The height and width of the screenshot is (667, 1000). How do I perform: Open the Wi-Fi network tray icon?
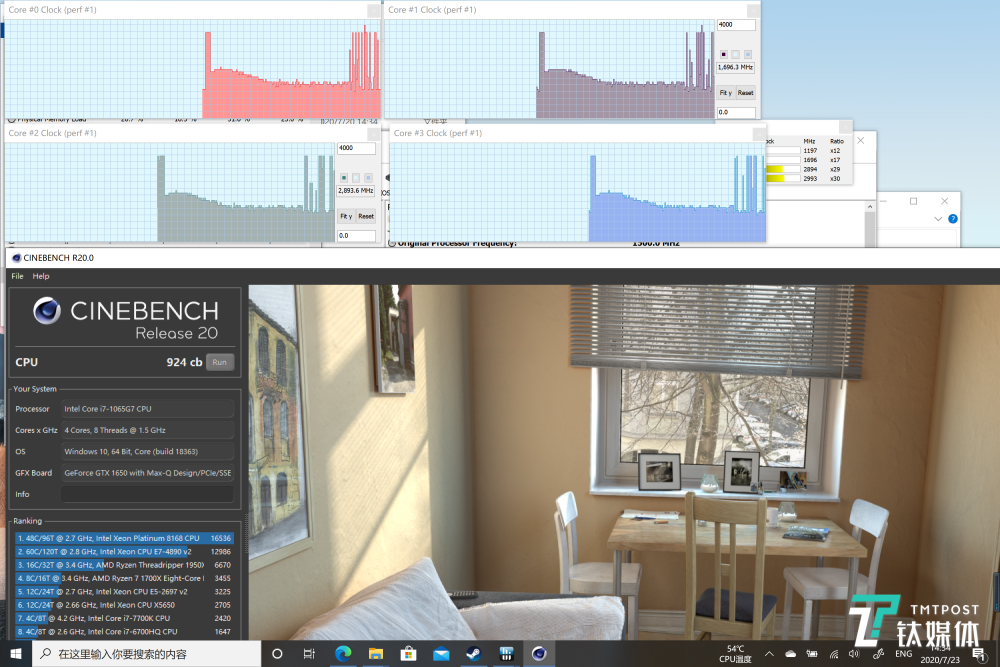point(834,654)
